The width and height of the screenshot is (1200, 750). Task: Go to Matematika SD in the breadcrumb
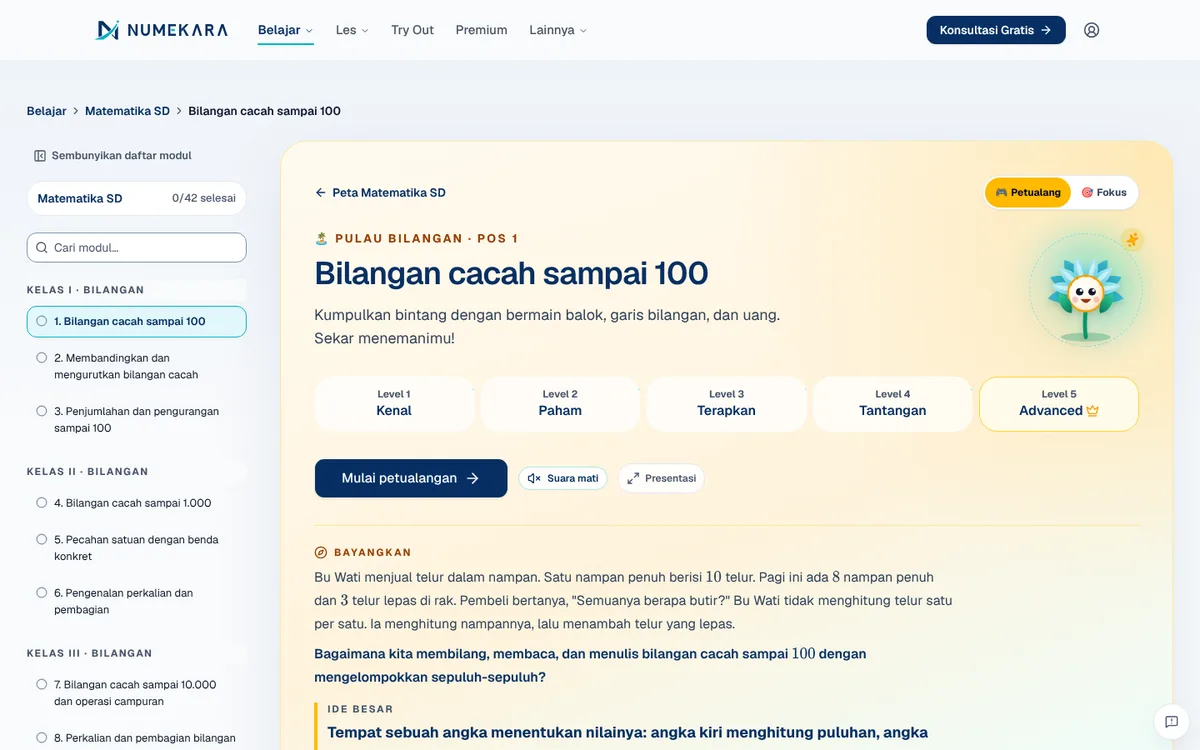pos(127,111)
